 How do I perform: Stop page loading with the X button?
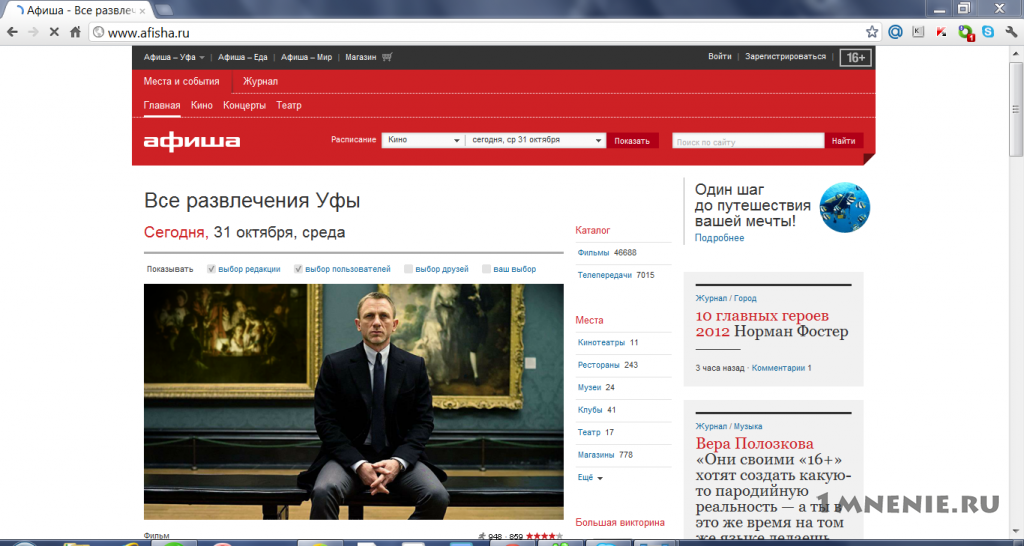(x=54, y=32)
